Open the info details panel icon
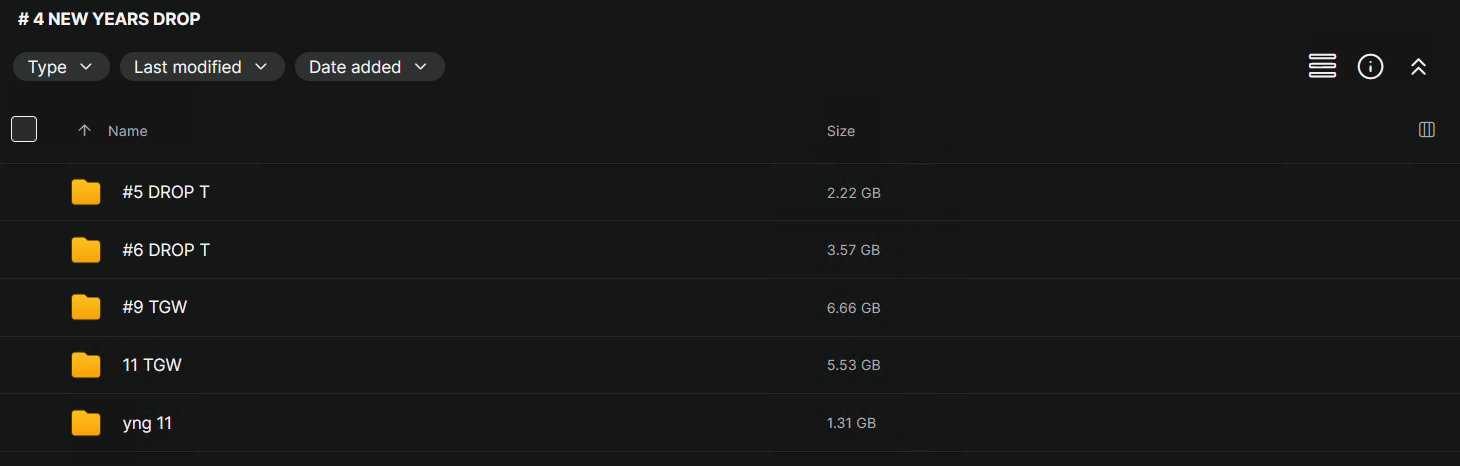 pyautogui.click(x=1370, y=67)
